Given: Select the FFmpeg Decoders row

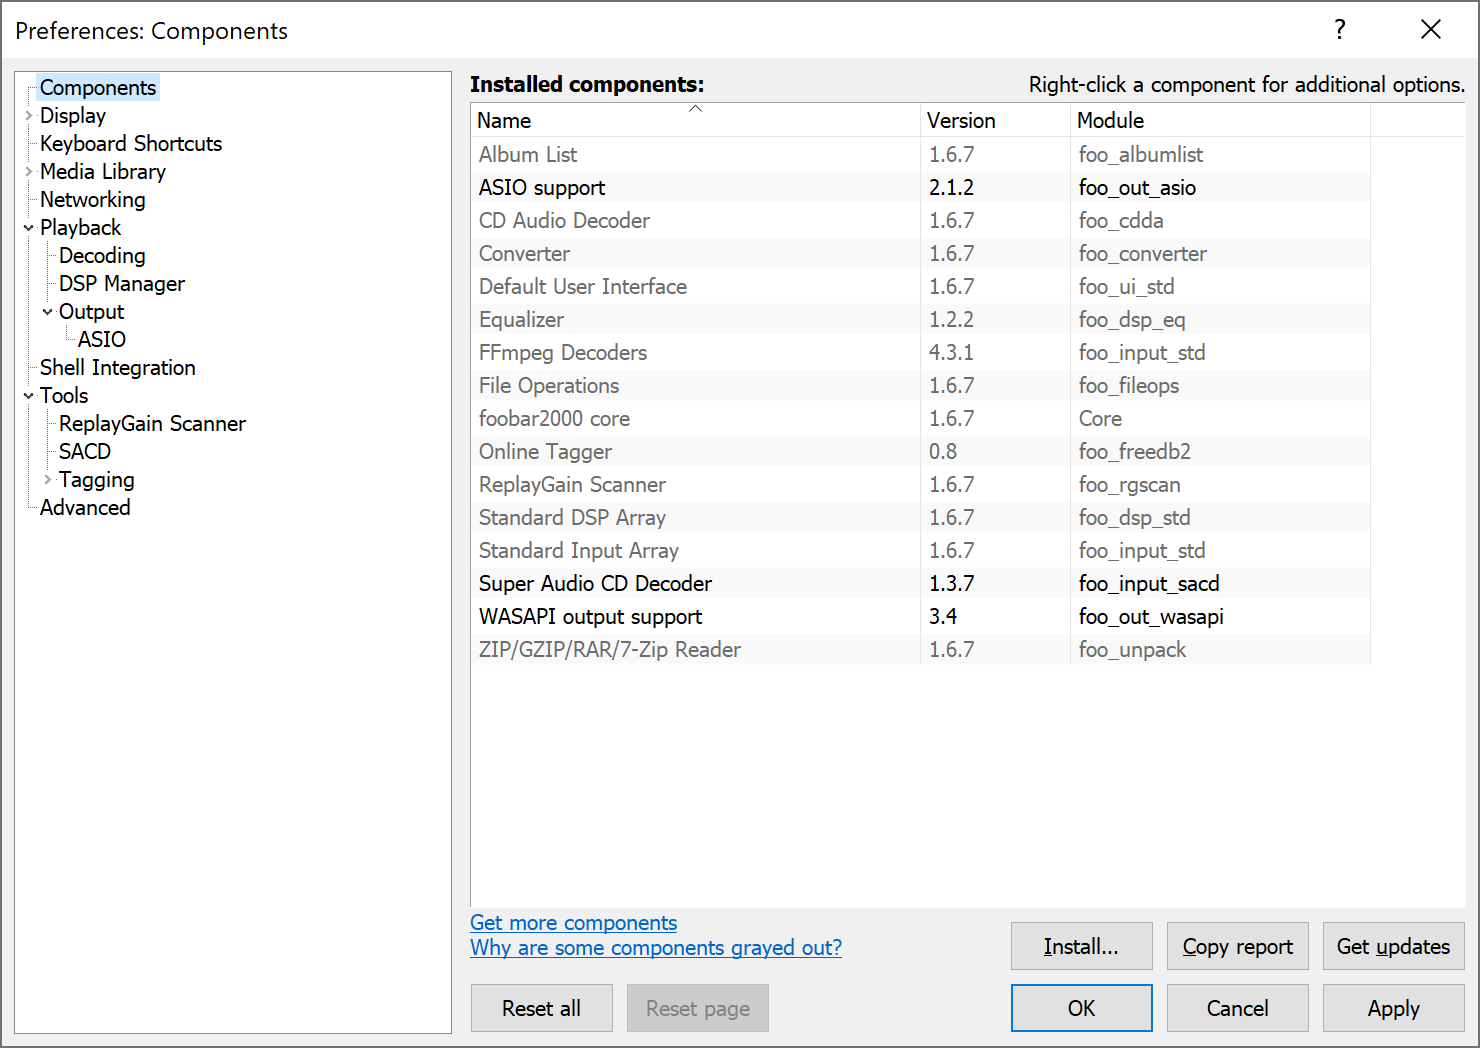Looking at the screenshot, I should [x=920, y=353].
